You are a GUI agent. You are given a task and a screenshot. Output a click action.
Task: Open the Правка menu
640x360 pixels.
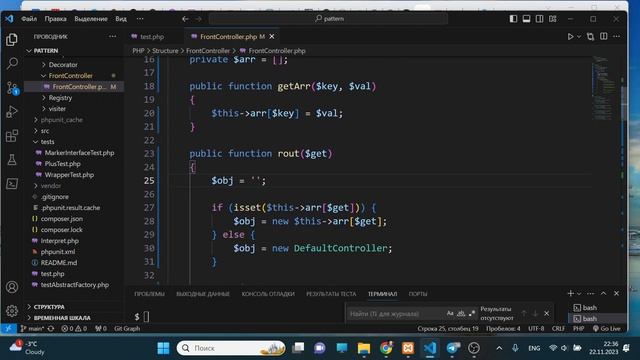56,19
